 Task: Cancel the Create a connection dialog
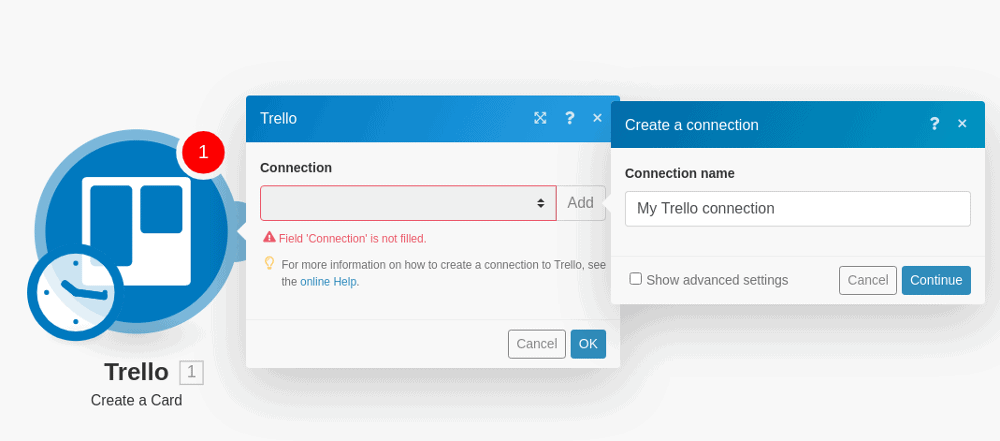(x=867, y=280)
